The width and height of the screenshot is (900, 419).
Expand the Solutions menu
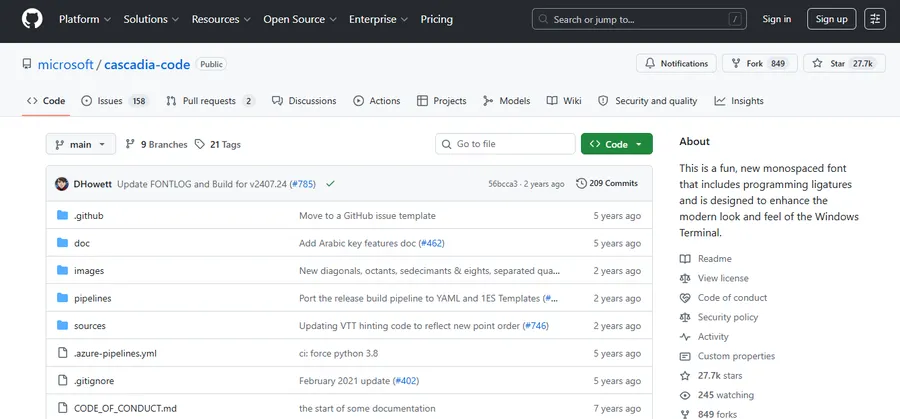click(151, 19)
